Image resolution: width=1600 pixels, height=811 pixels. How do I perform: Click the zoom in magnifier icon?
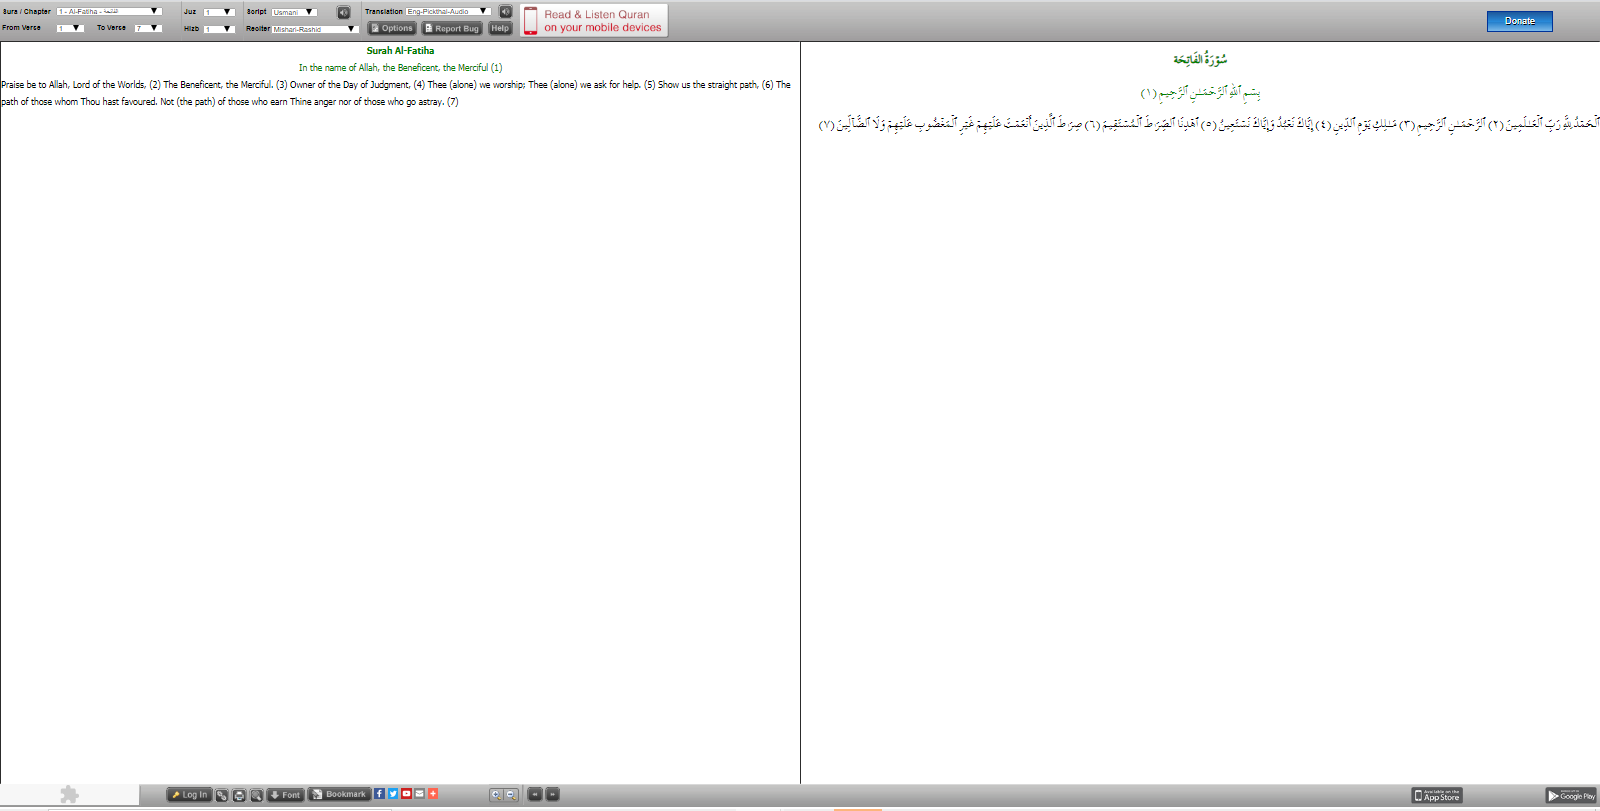point(496,795)
